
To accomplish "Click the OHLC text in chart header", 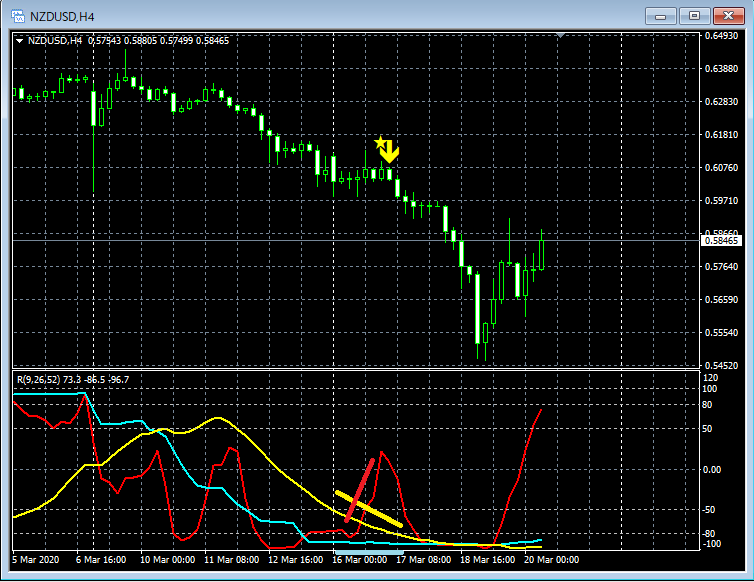I will 159,41.
